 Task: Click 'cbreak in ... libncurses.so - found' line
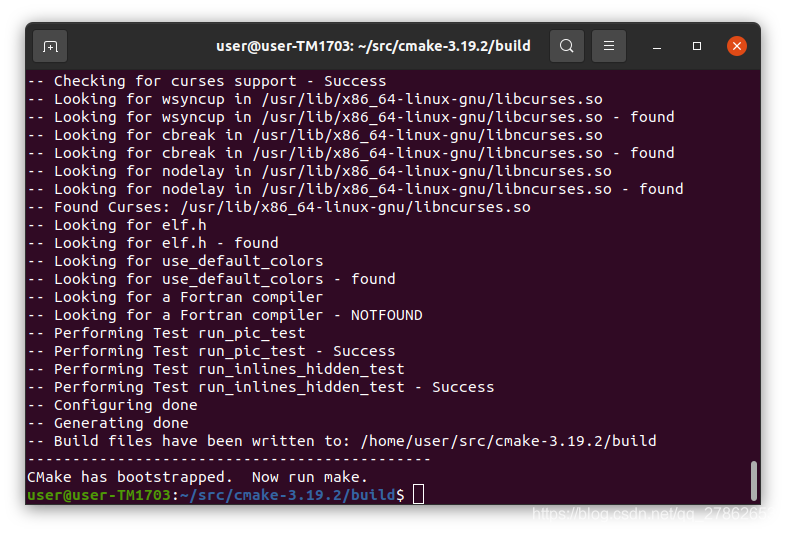coord(351,153)
